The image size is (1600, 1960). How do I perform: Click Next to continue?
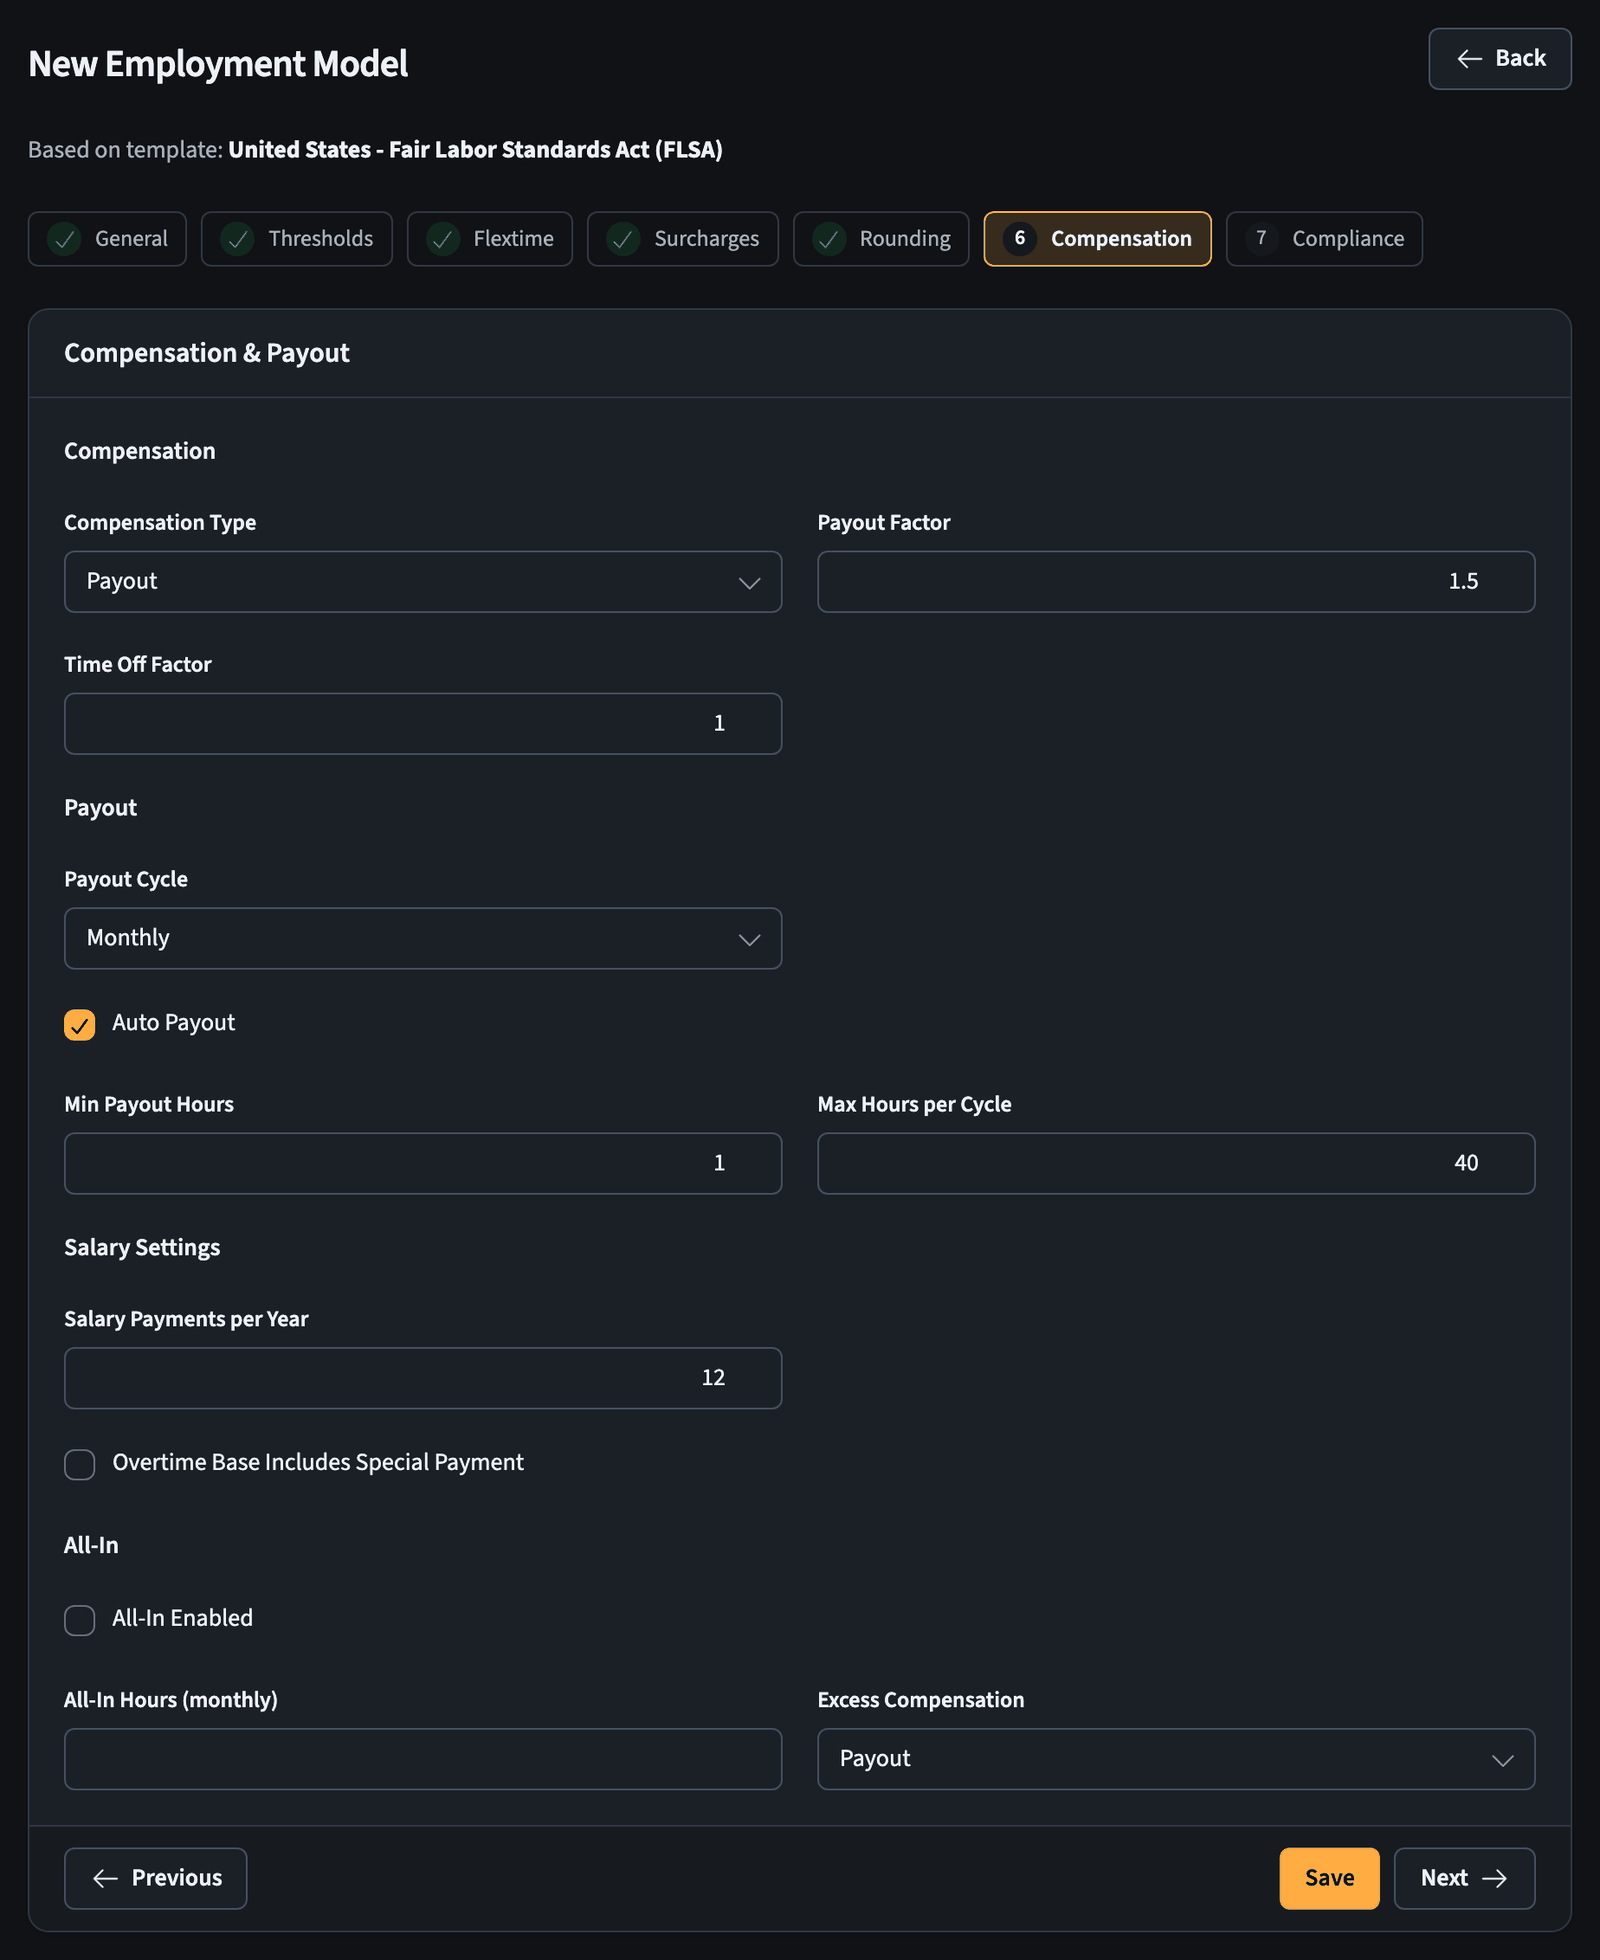[x=1464, y=1879]
